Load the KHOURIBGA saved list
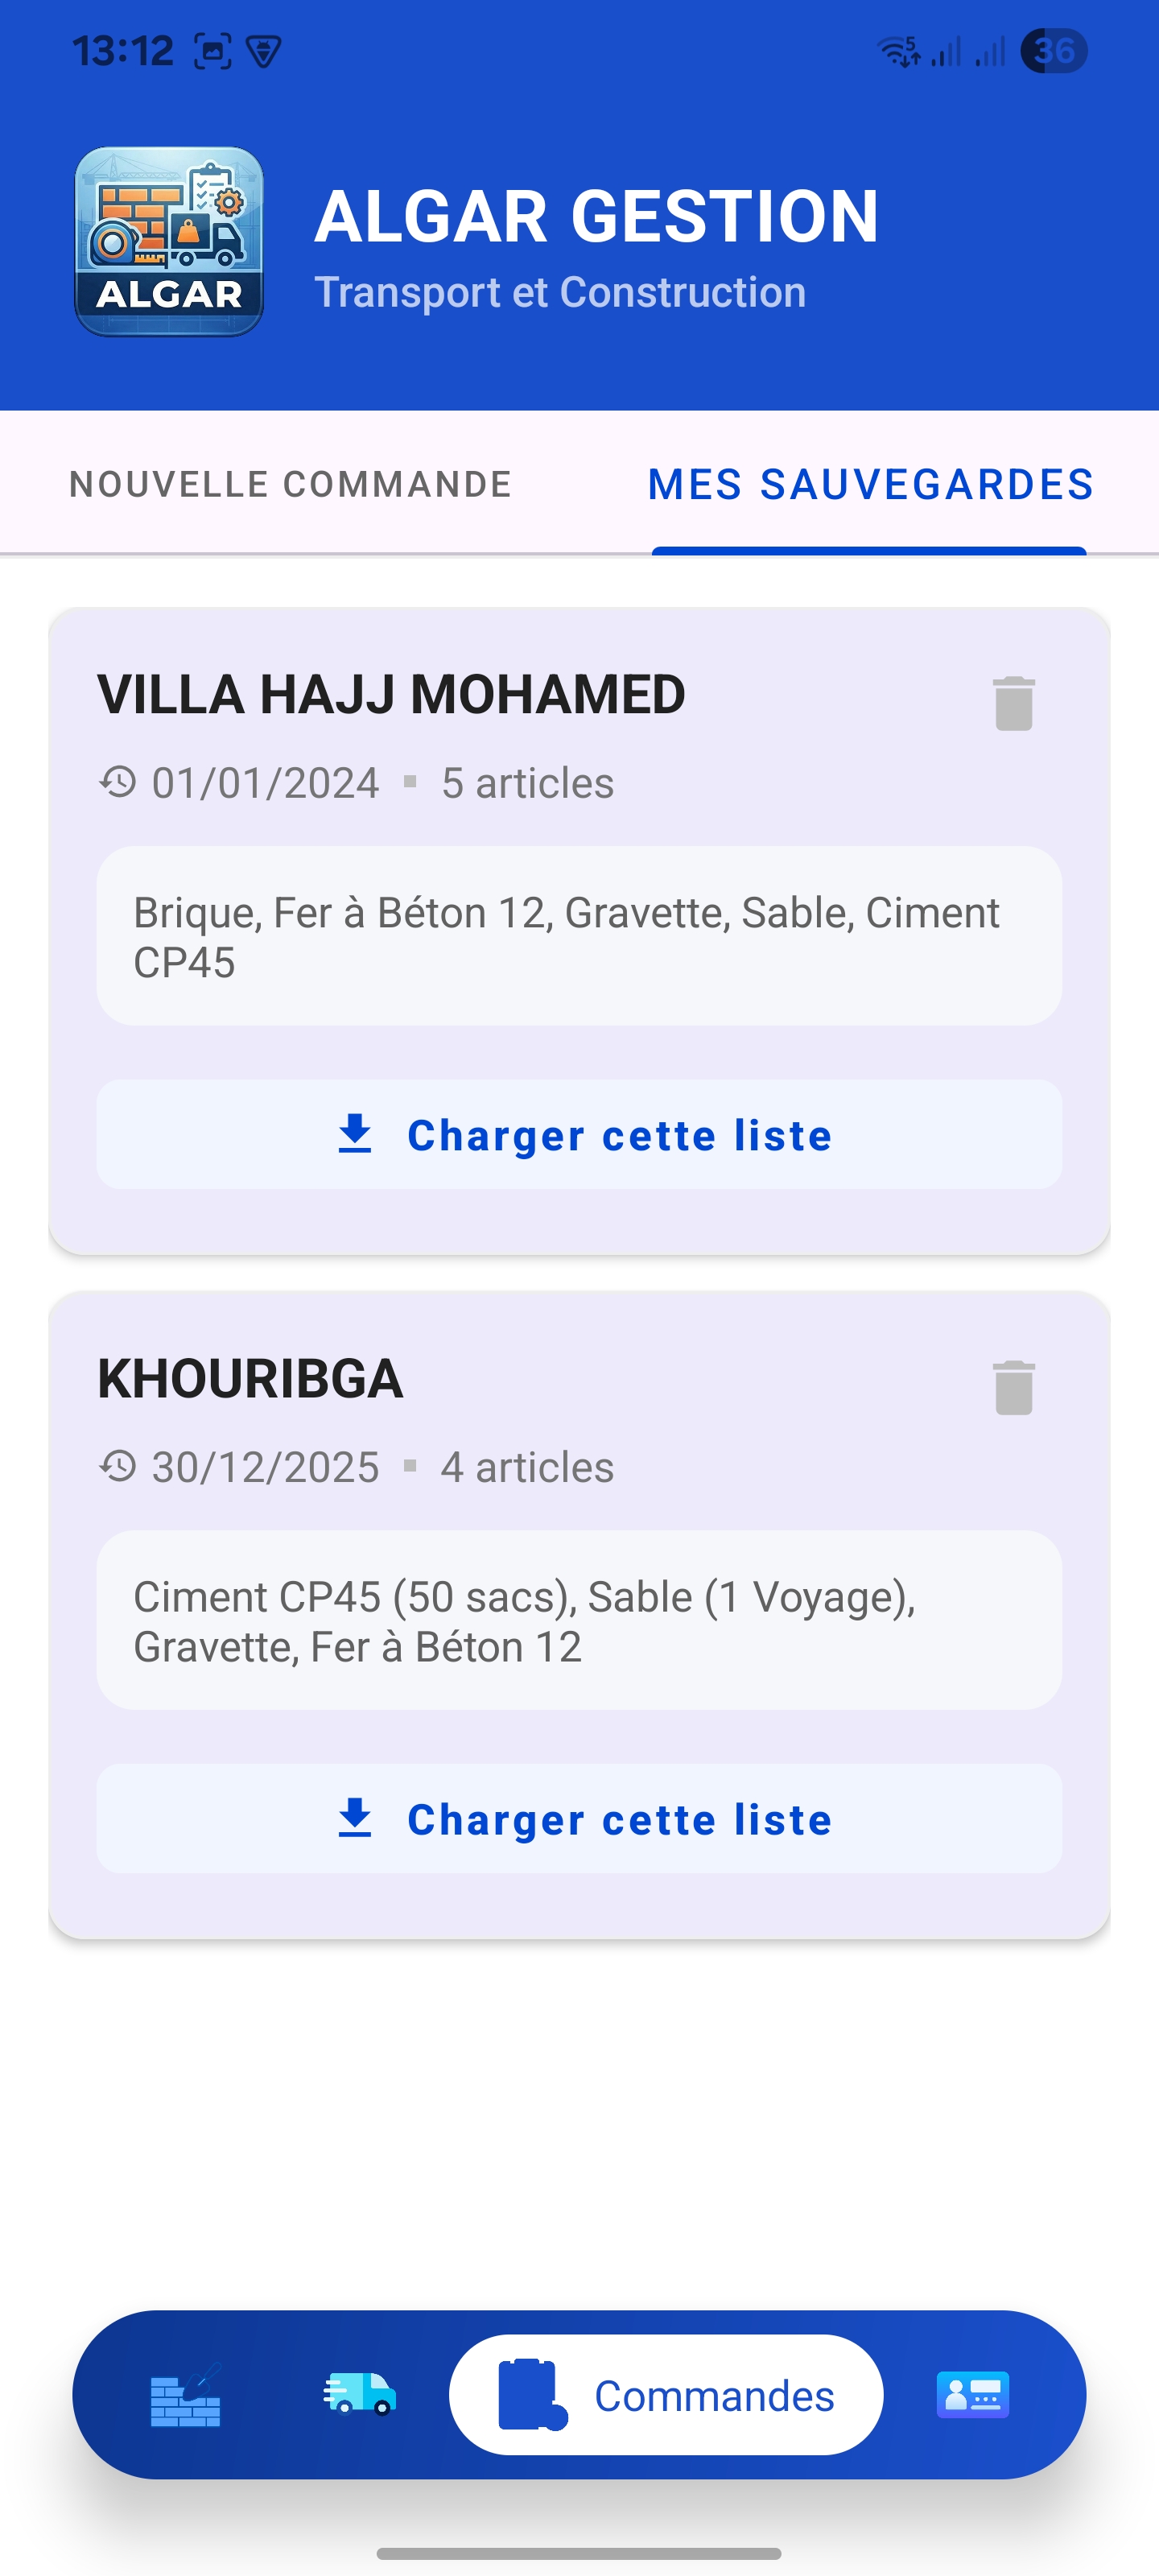 [579, 1819]
